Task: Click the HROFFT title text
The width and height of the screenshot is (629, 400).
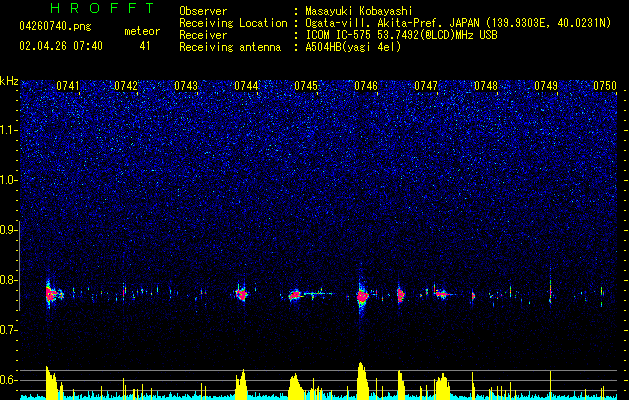Action: 103,8
